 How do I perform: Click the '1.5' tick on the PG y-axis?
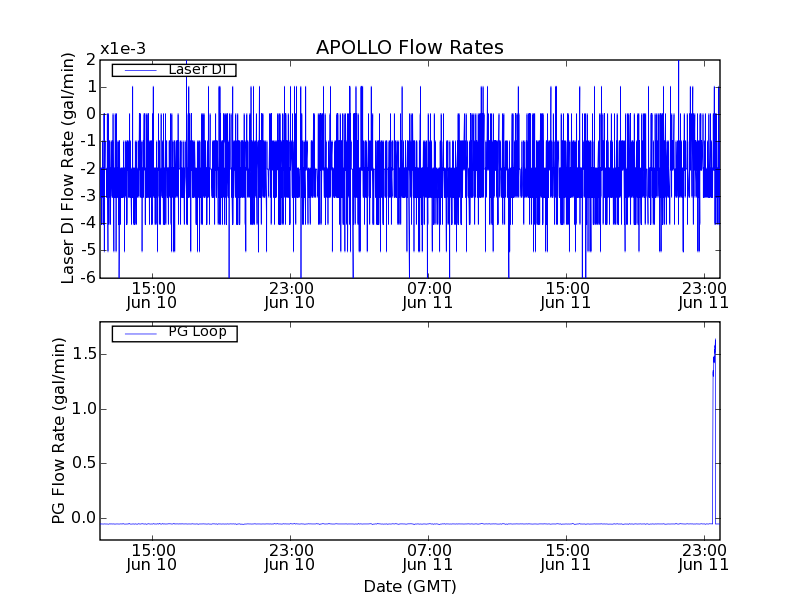[84, 354]
